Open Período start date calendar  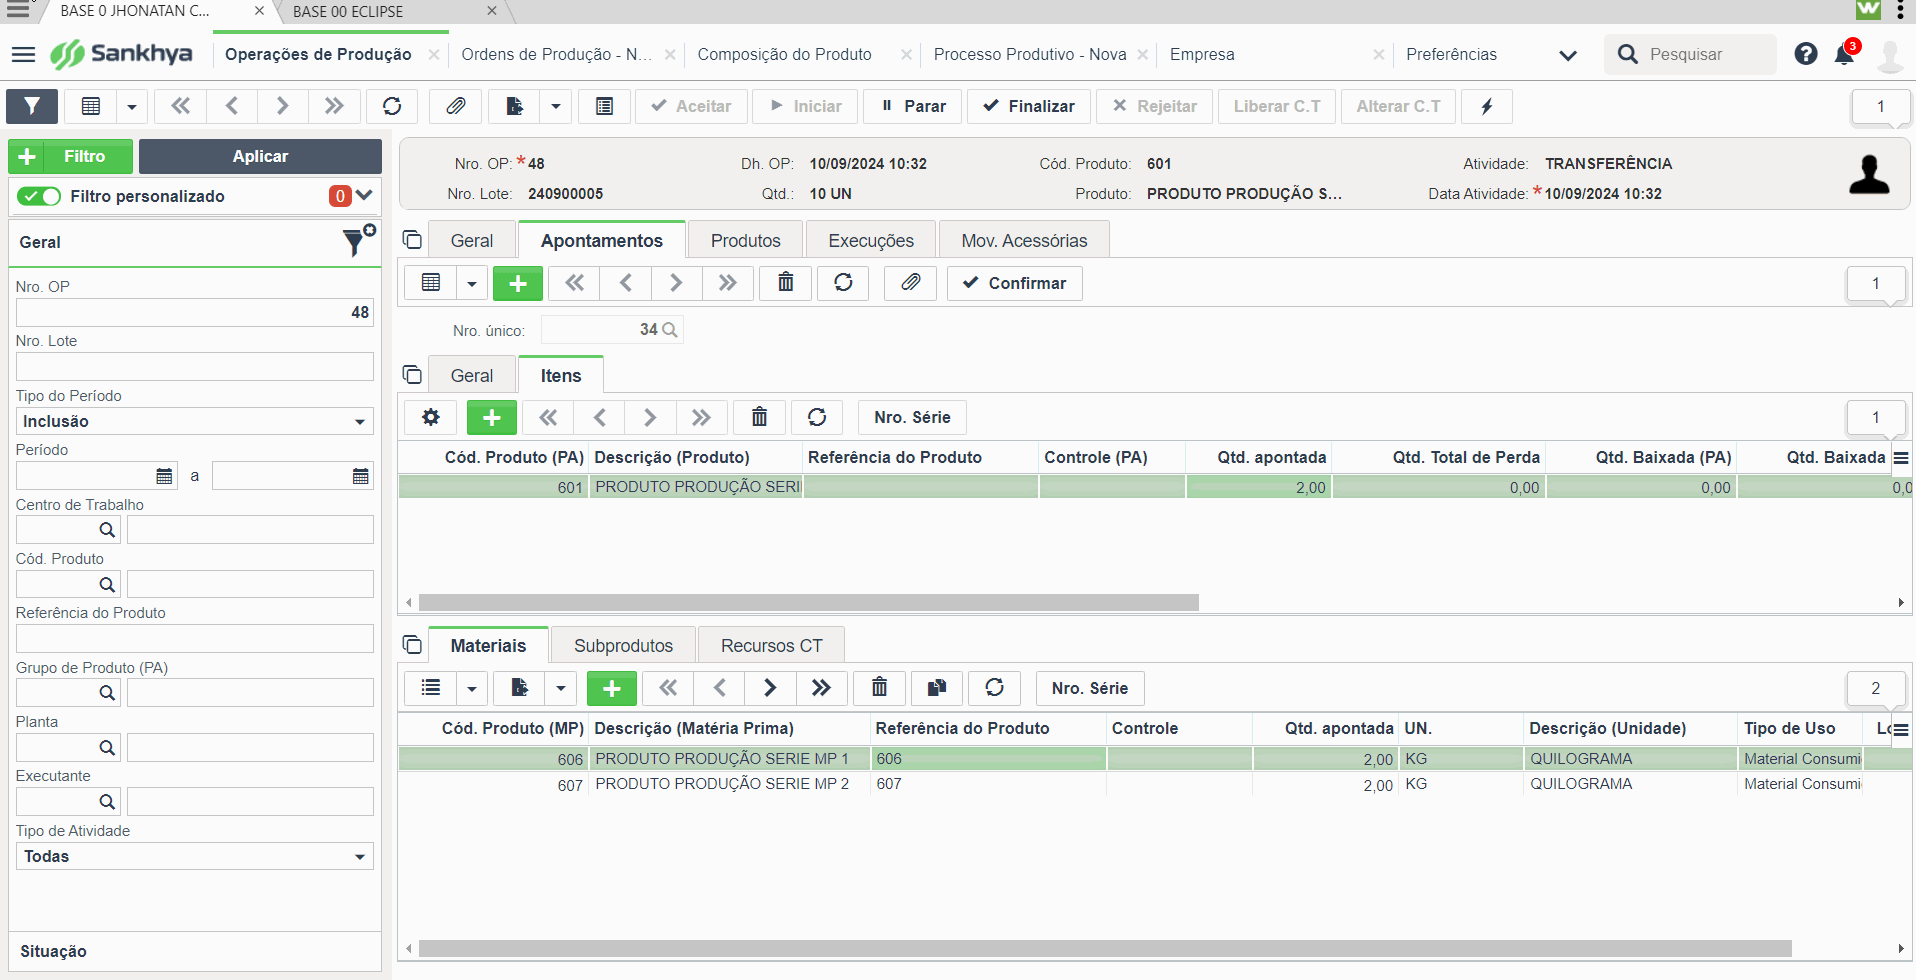pos(165,476)
